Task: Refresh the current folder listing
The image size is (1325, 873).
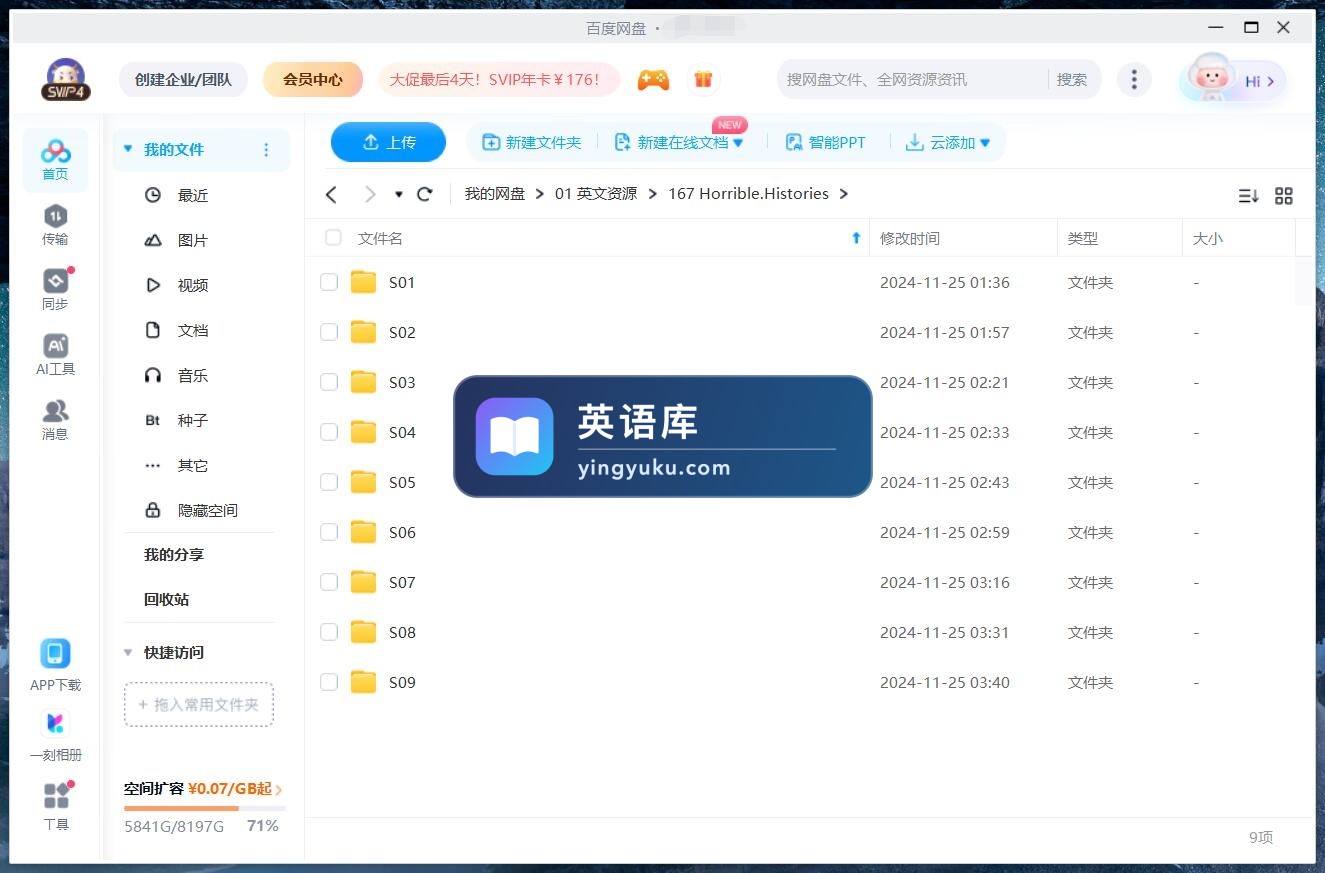Action: click(x=424, y=194)
